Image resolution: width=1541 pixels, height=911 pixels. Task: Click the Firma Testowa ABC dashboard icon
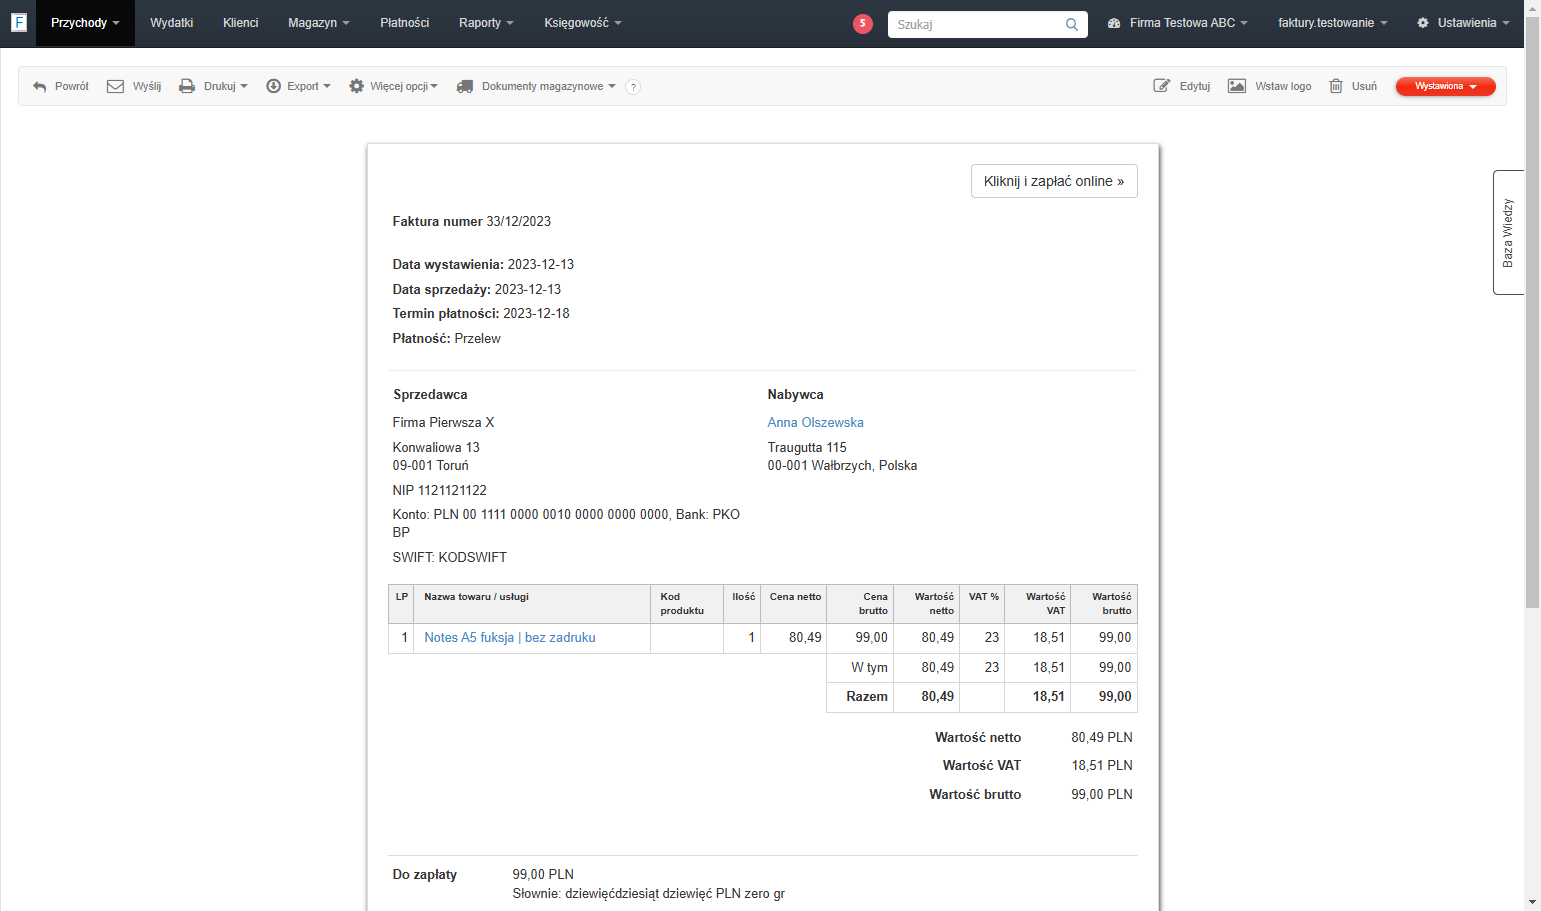[1114, 23]
